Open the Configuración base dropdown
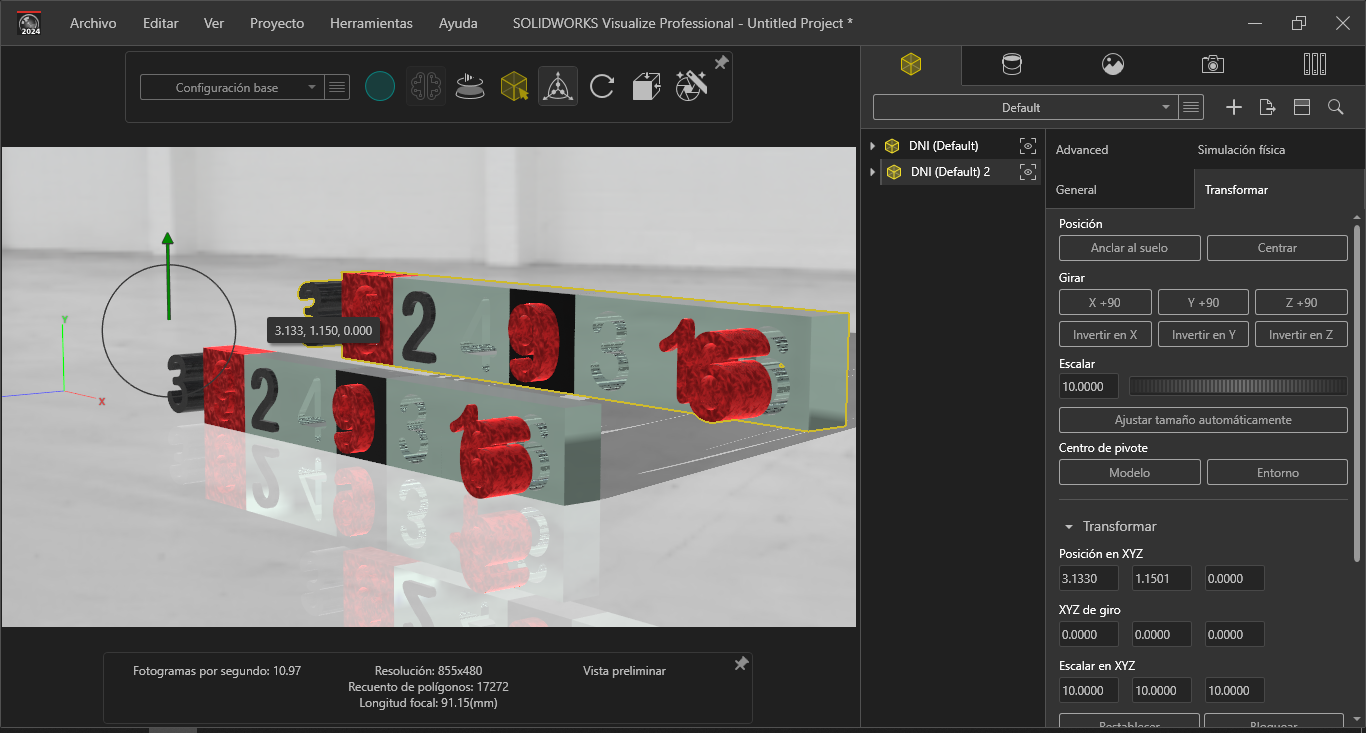Viewport: 1366px width, 733px height. (x=231, y=88)
